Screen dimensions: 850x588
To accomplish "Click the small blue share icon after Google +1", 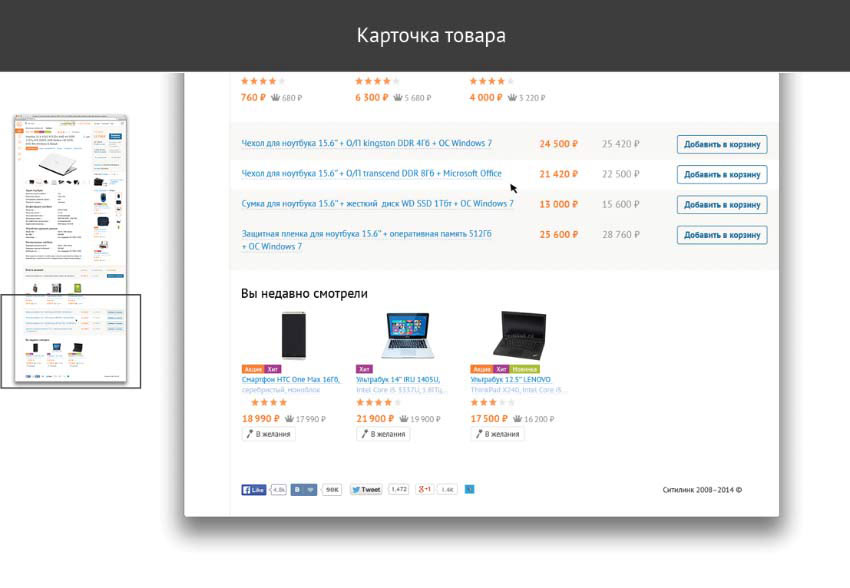I will point(470,489).
